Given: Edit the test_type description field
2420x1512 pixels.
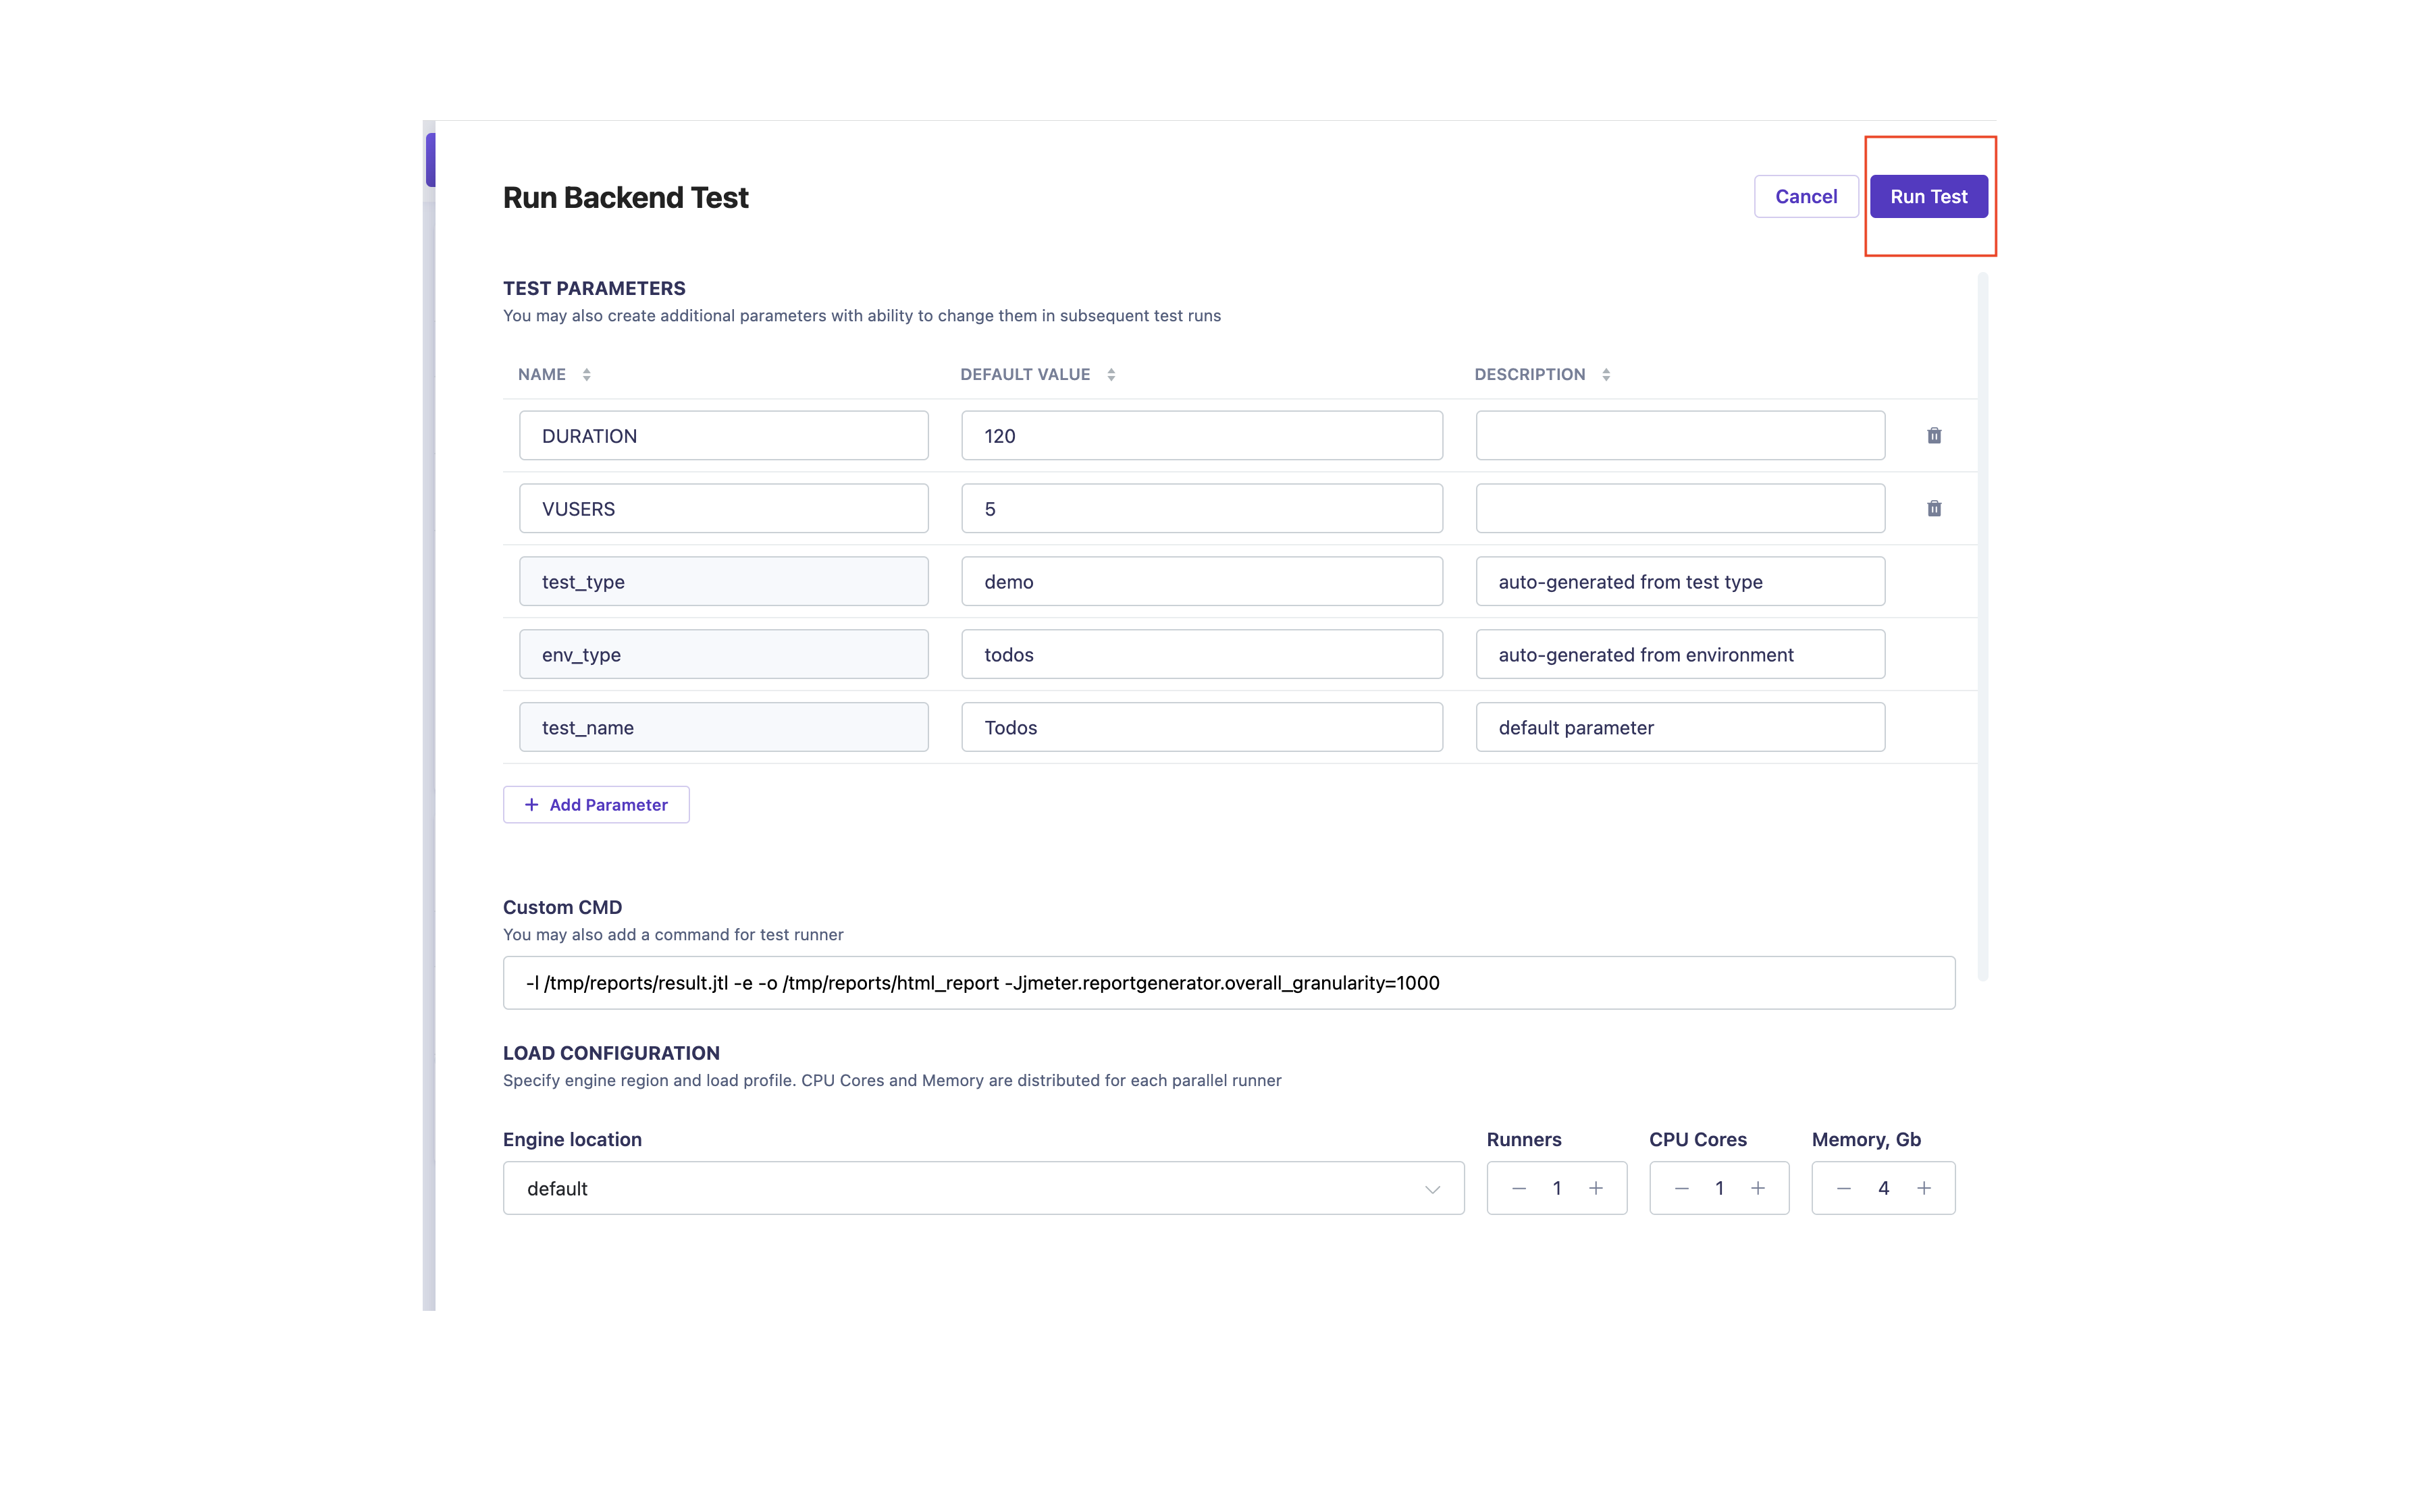Looking at the screenshot, I should (x=1680, y=582).
